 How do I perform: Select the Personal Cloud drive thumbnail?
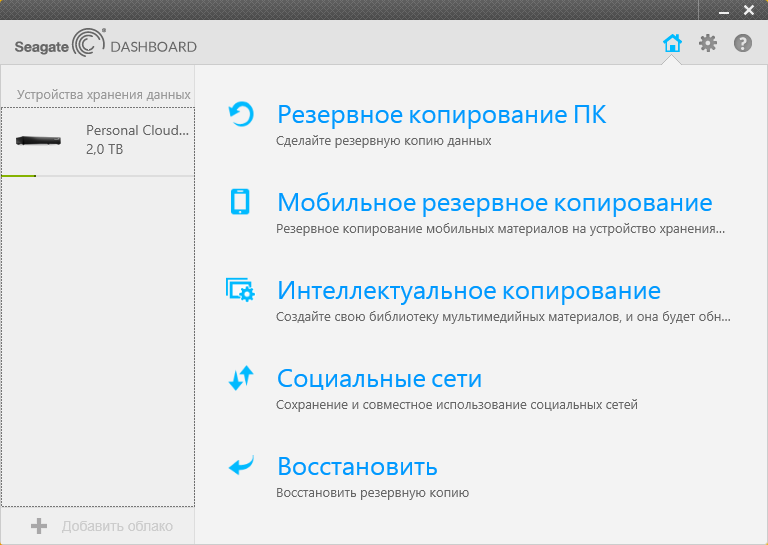tap(39, 141)
